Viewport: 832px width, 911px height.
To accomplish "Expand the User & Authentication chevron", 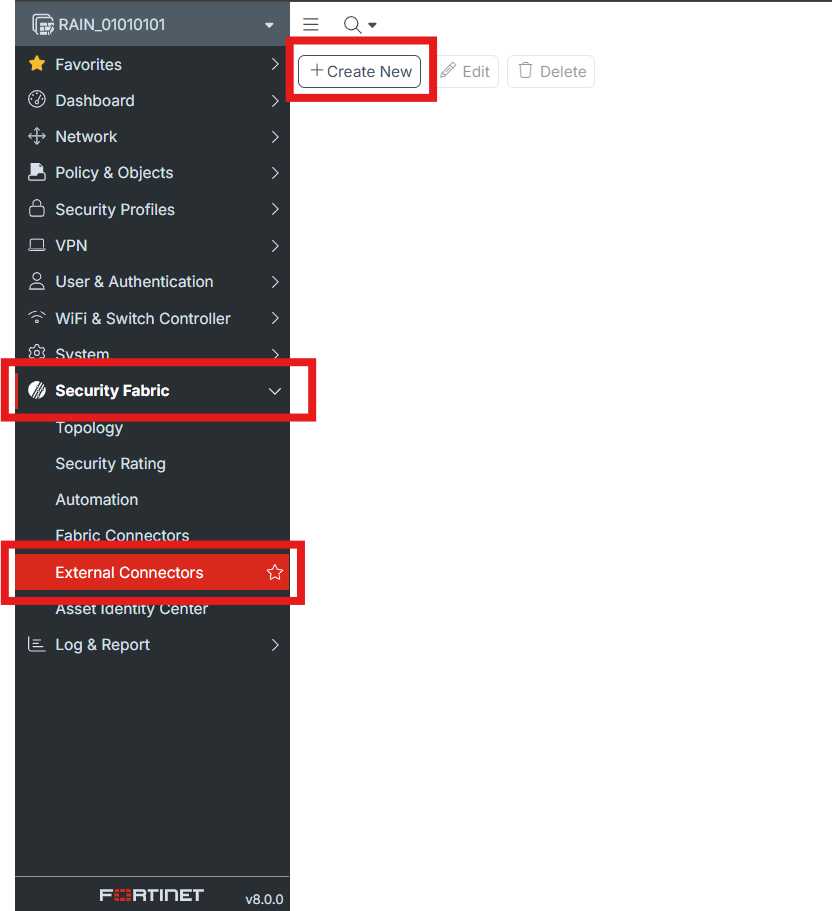I will point(275,282).
